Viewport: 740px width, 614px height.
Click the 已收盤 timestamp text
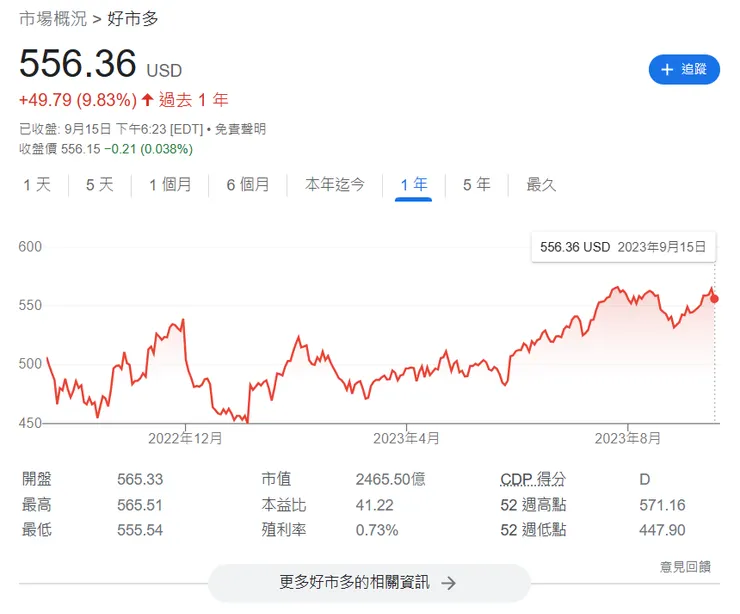111,129
